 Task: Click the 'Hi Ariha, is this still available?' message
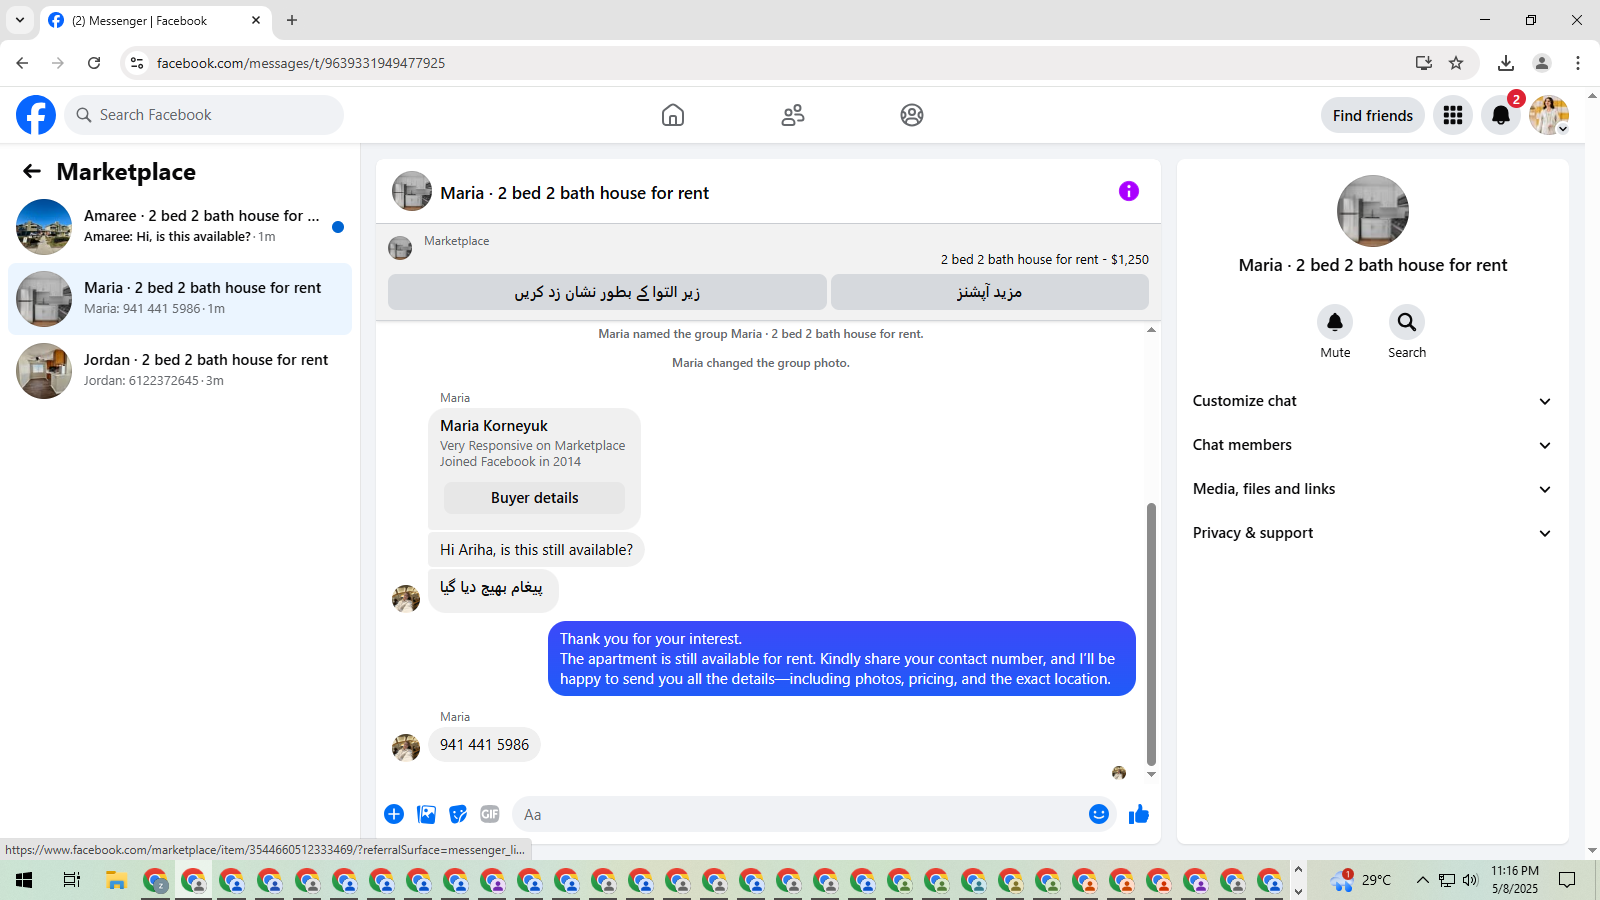pyautogui.click(x=536, y=550)
